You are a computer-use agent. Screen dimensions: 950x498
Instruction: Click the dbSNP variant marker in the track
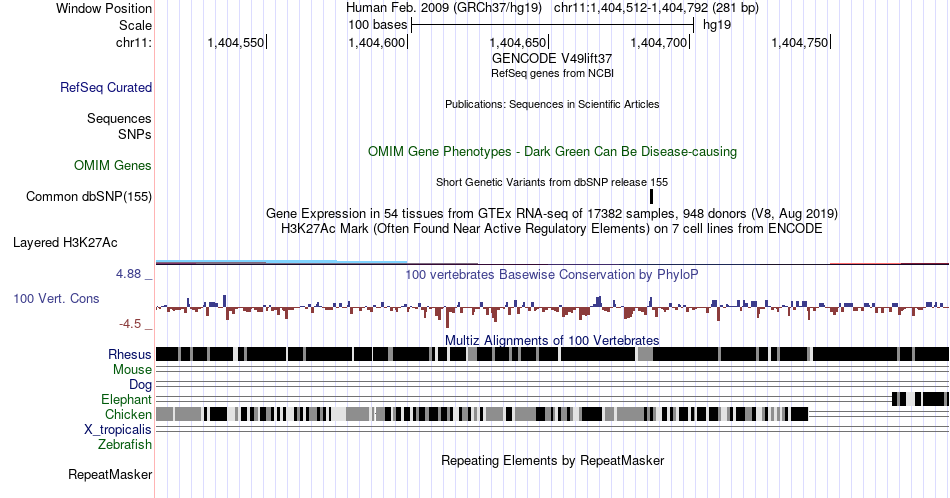click(x=651, y=196)
